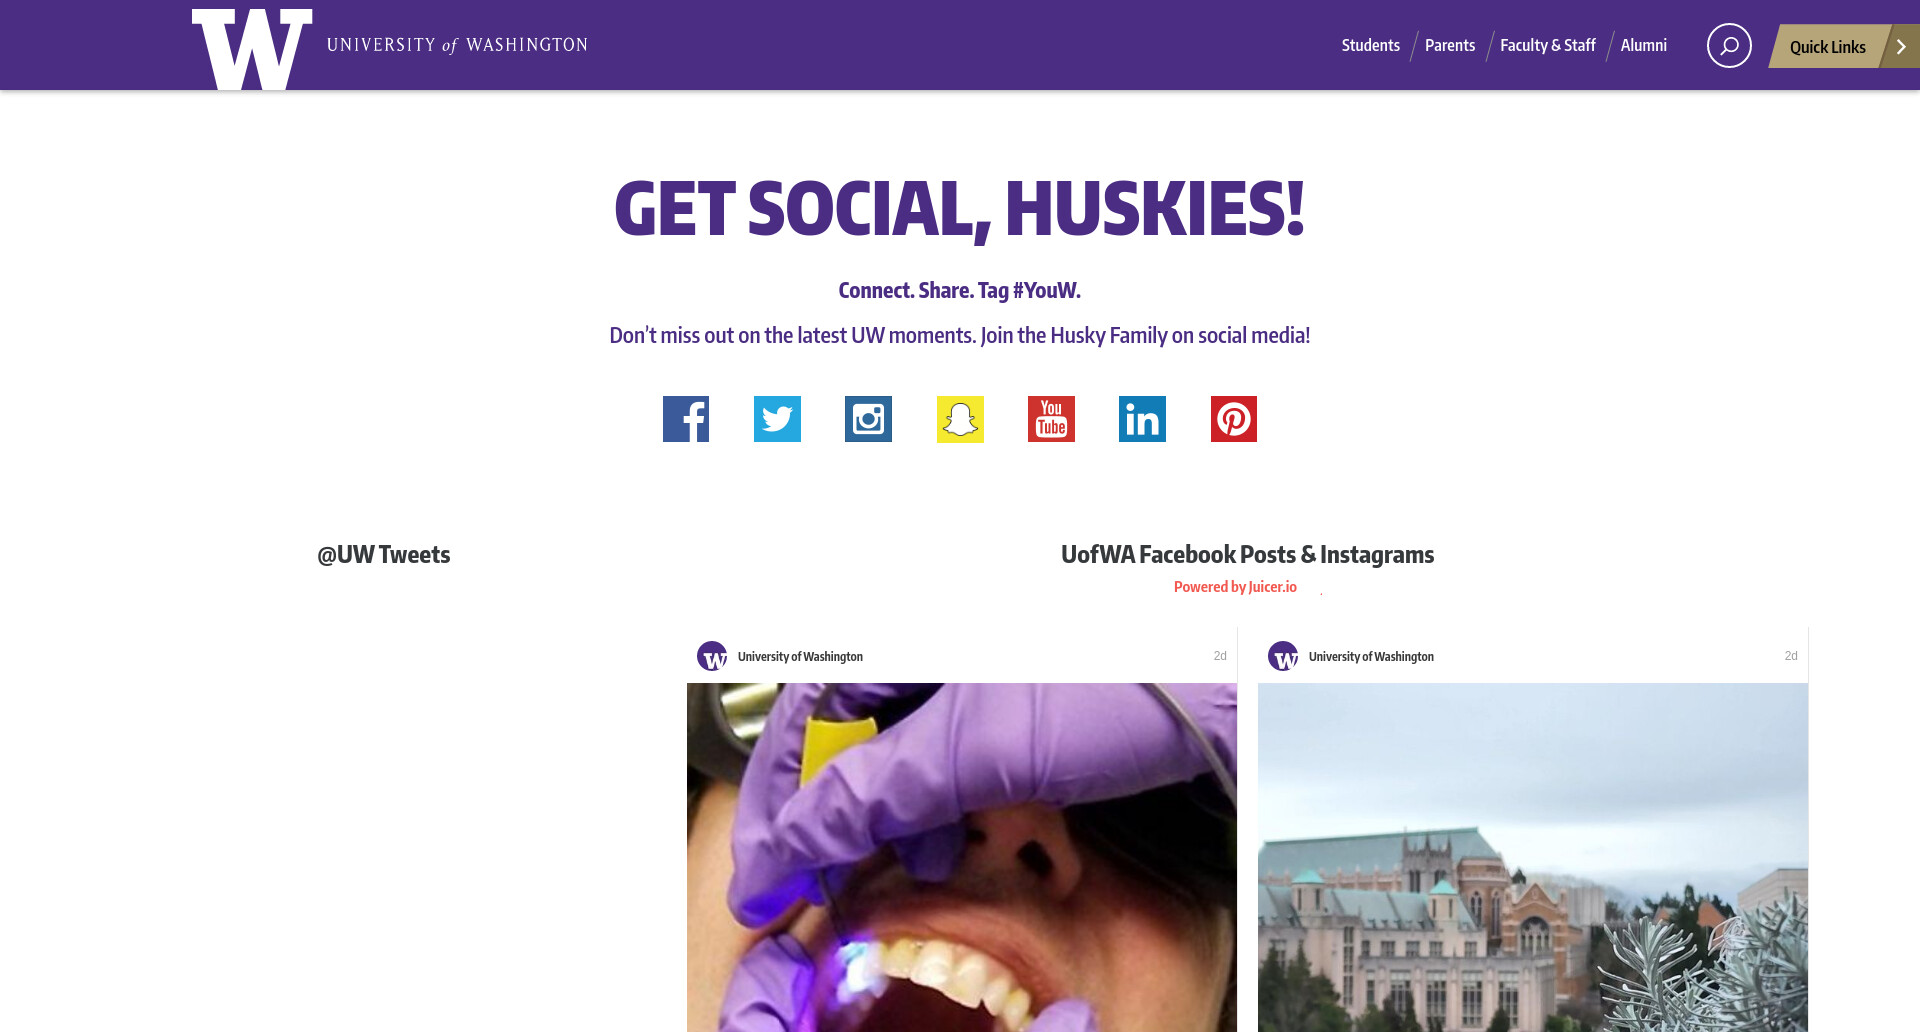1920x1032 pixels.
Task: Open the red Pinterest icon
Action: point(1234,419)
